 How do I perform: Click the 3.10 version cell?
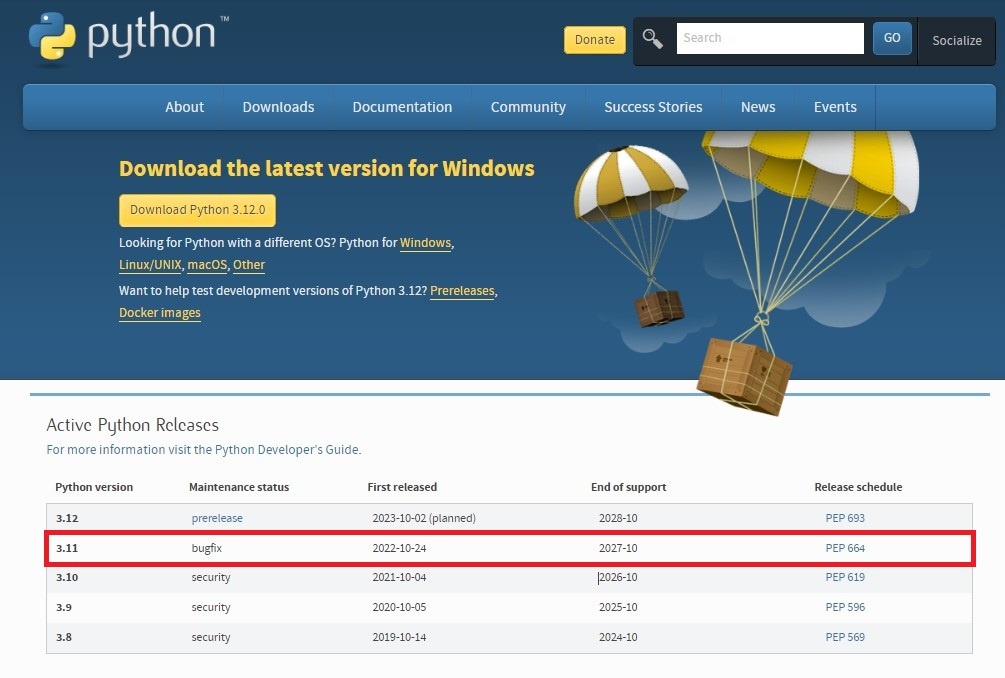(x=67, y=577)
